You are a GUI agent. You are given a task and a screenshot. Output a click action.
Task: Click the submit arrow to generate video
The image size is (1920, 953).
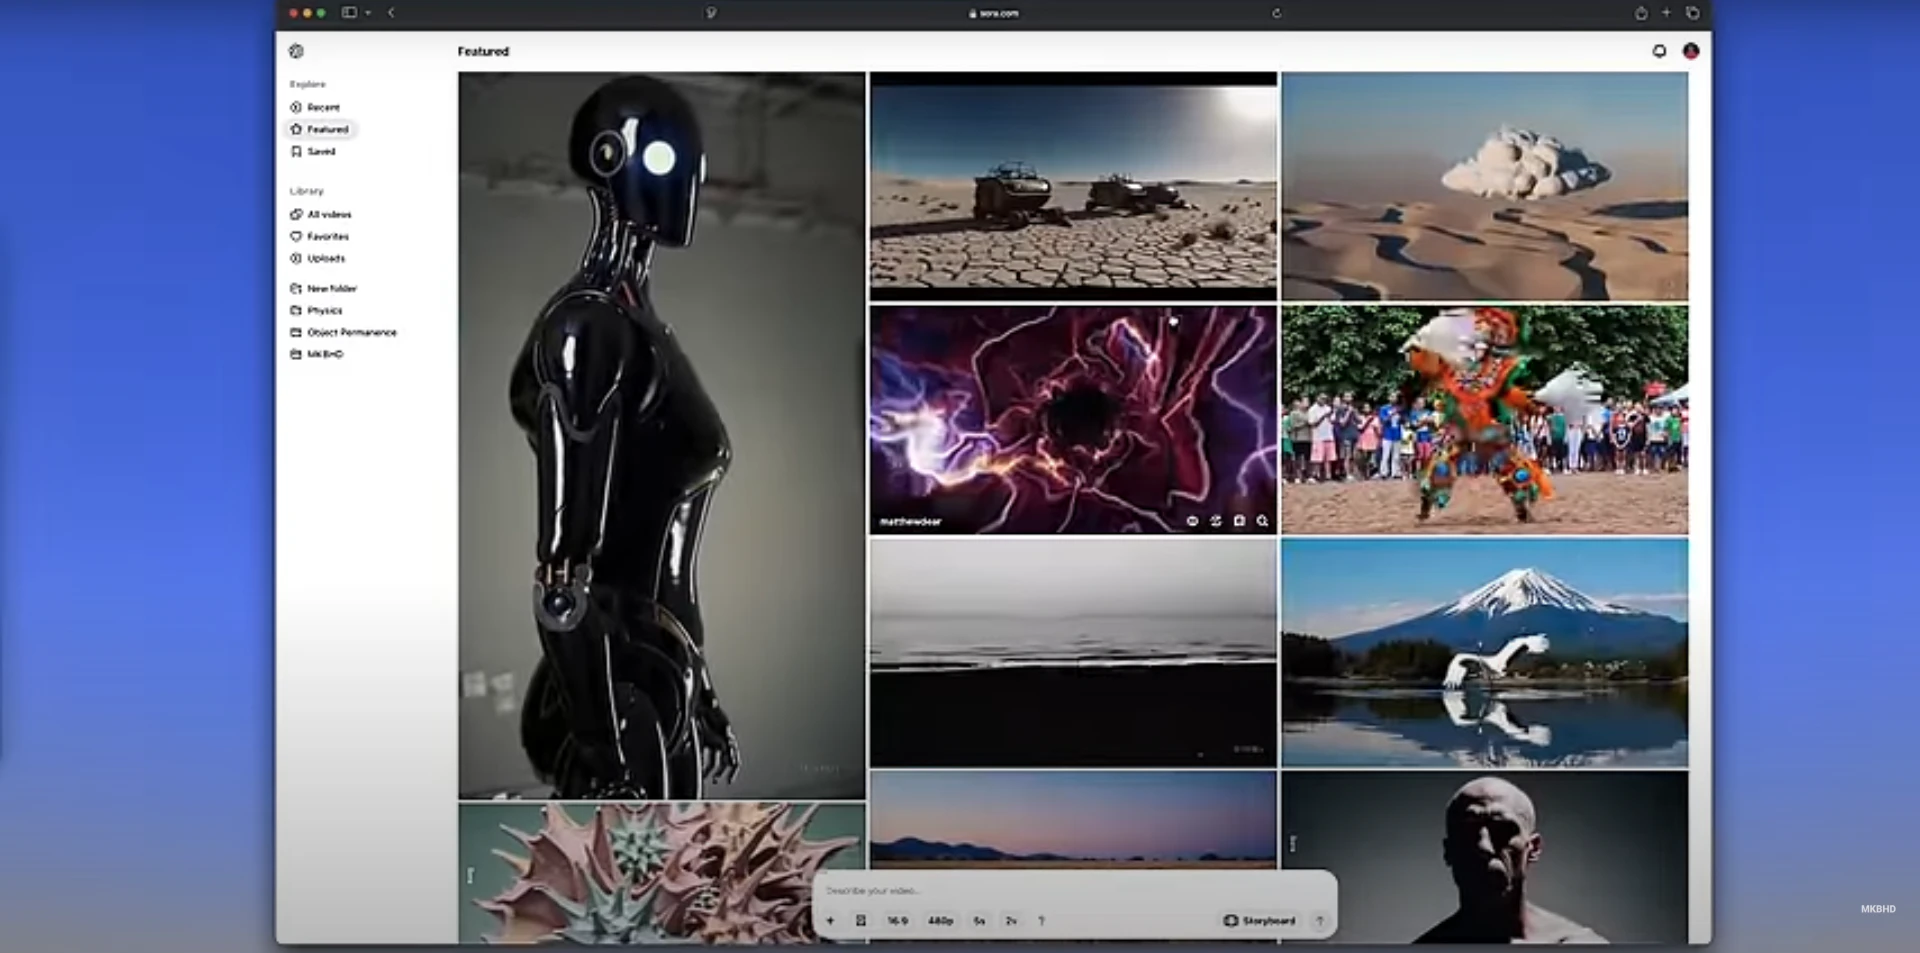coord(1320,921)
